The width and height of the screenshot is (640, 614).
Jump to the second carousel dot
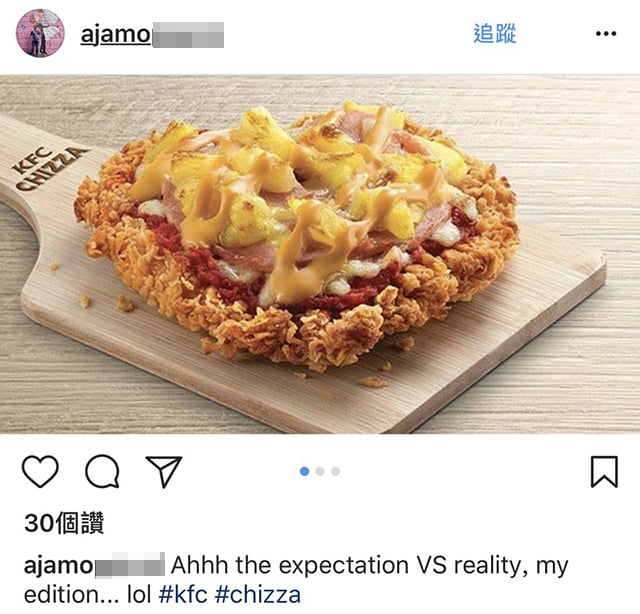coord(320,471)
